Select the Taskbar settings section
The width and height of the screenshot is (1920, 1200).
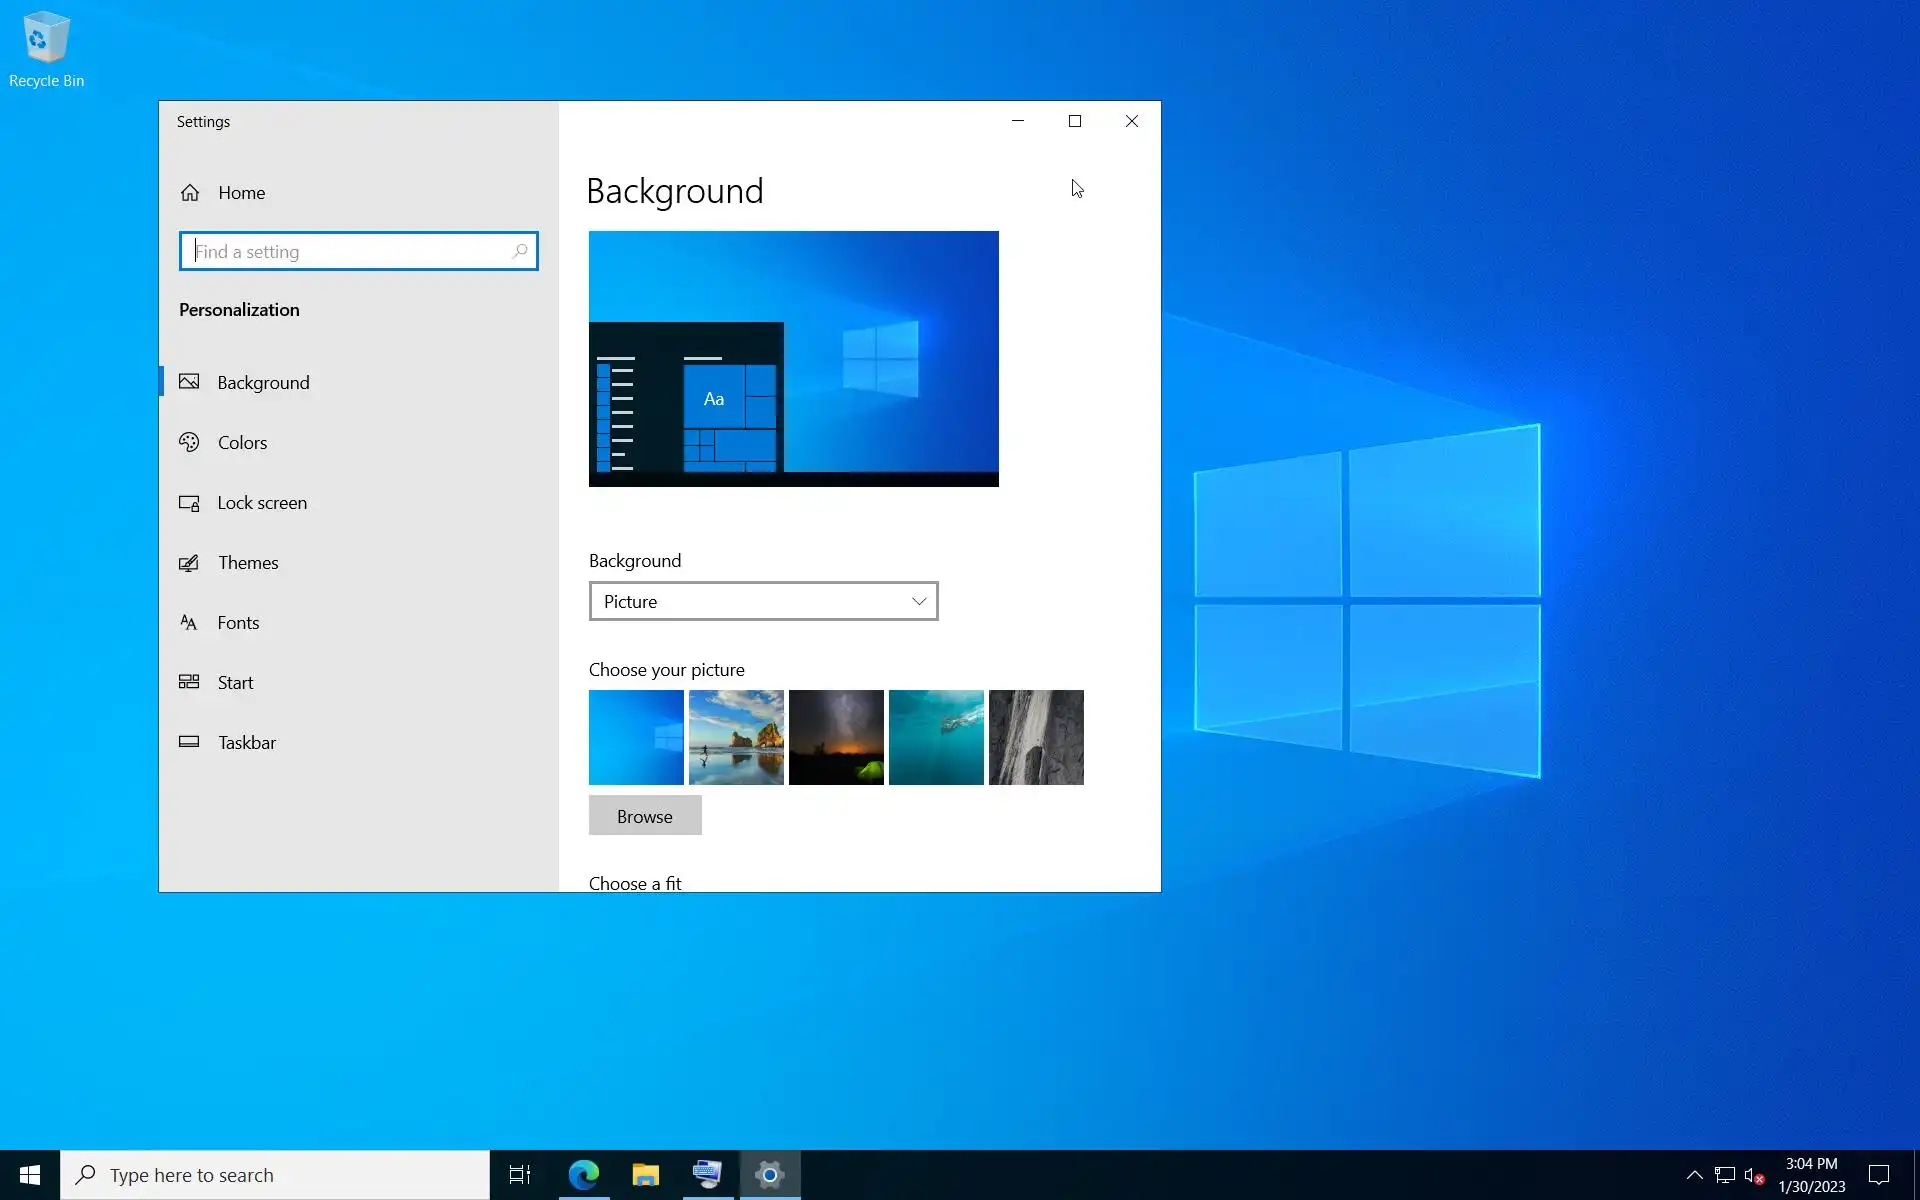coord(246,743)
